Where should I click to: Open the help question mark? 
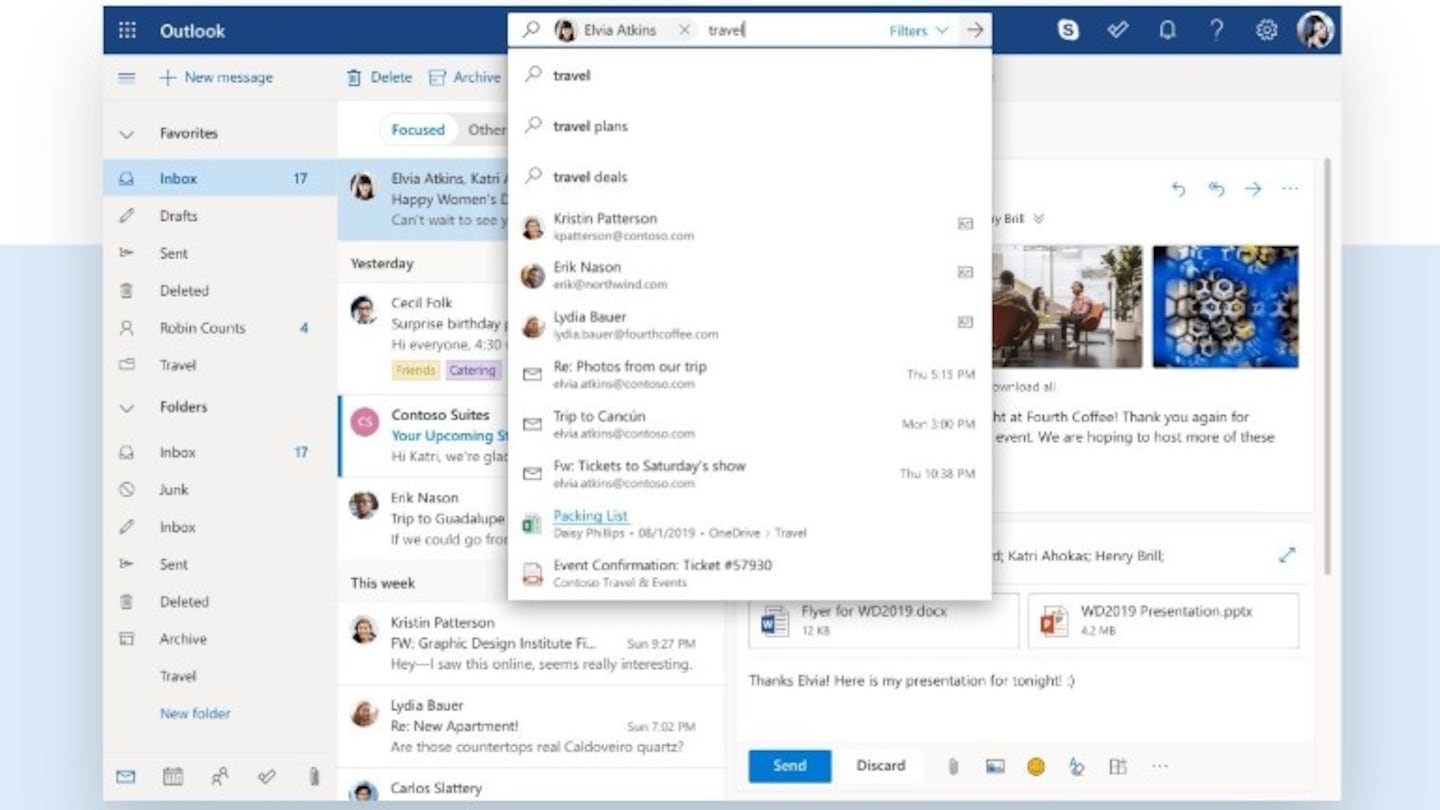click(x=1216, y=30)
